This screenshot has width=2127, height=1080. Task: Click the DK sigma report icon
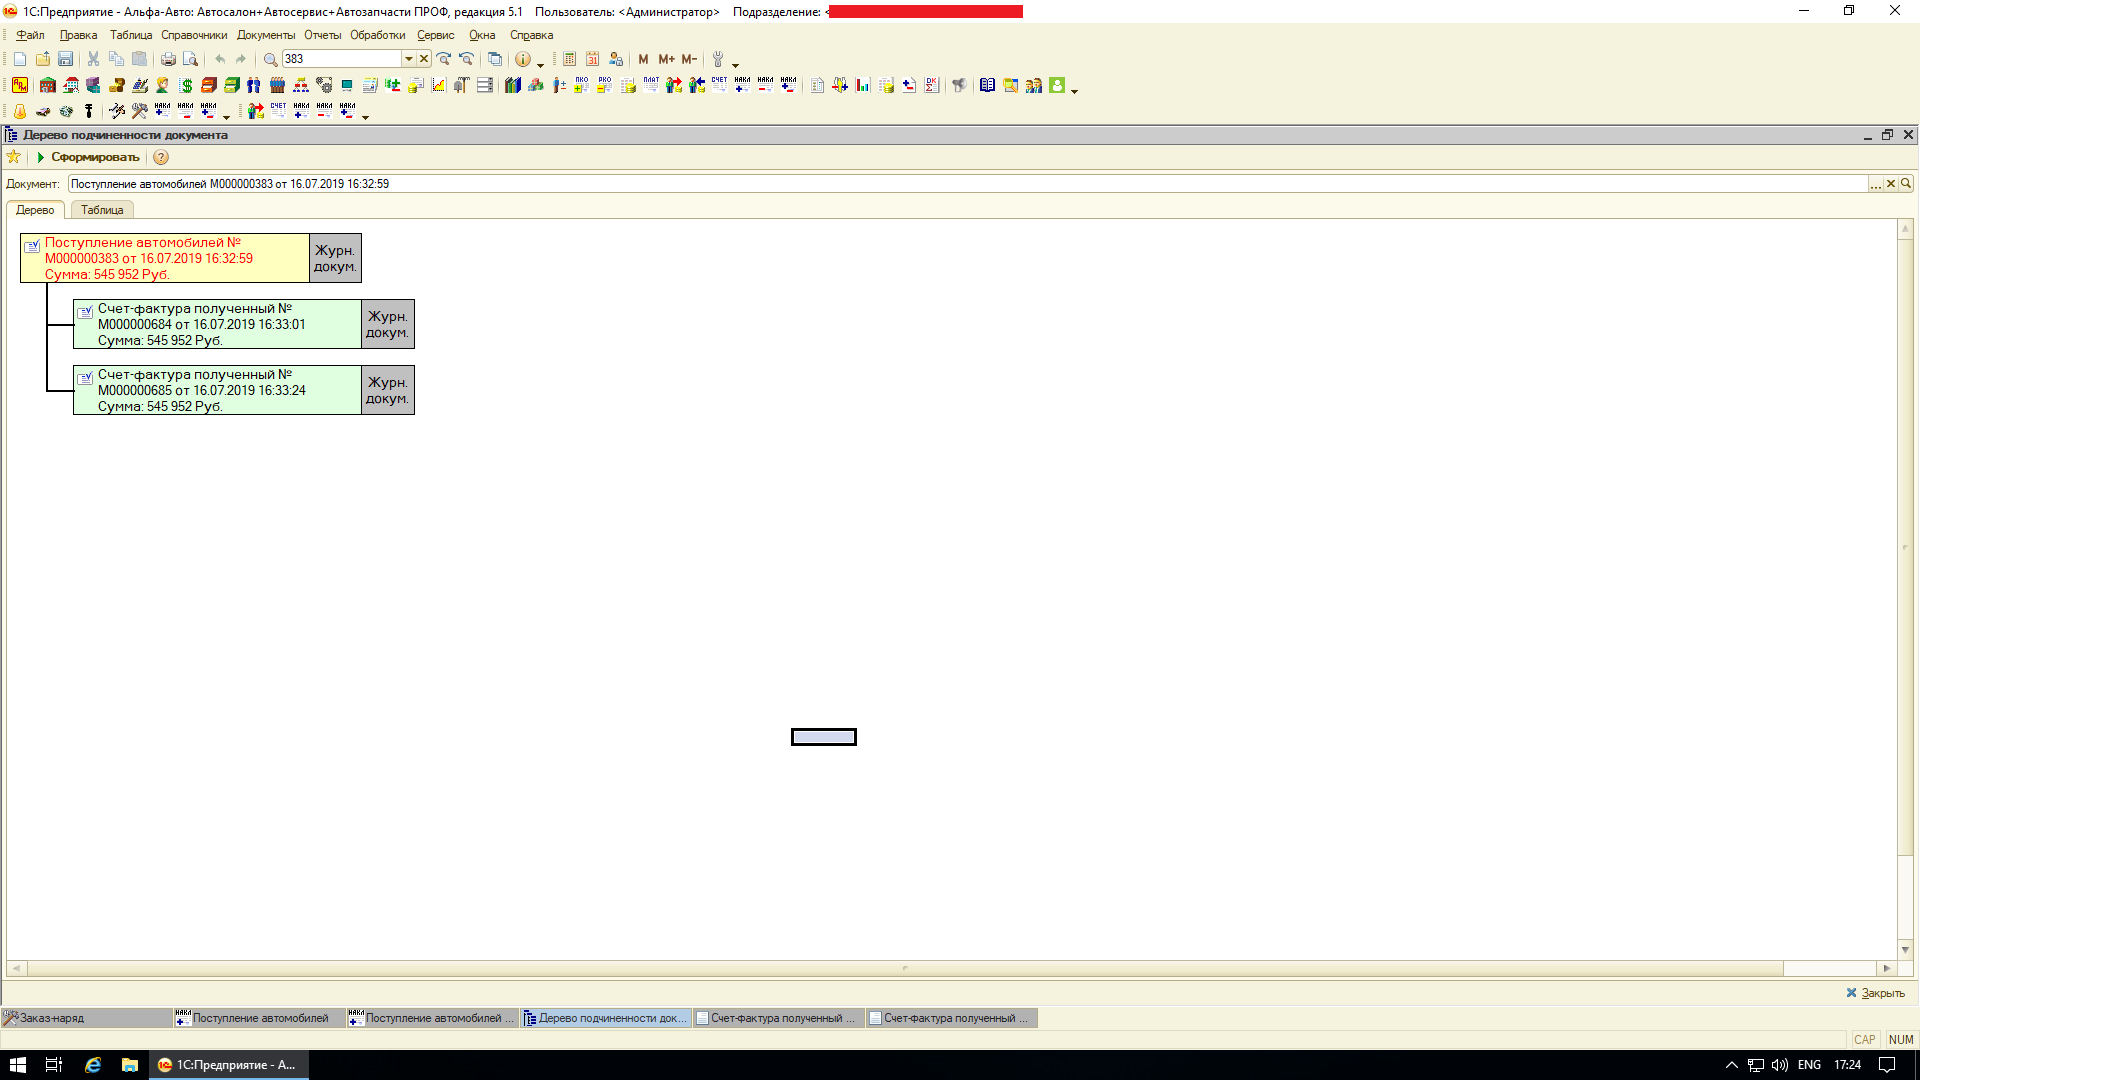point(932,85)
